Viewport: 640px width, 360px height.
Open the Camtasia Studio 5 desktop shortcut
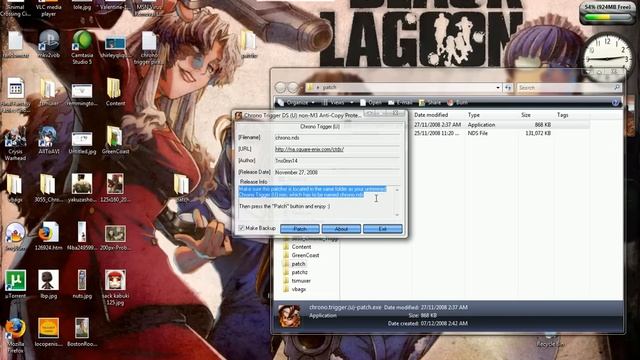82,47
